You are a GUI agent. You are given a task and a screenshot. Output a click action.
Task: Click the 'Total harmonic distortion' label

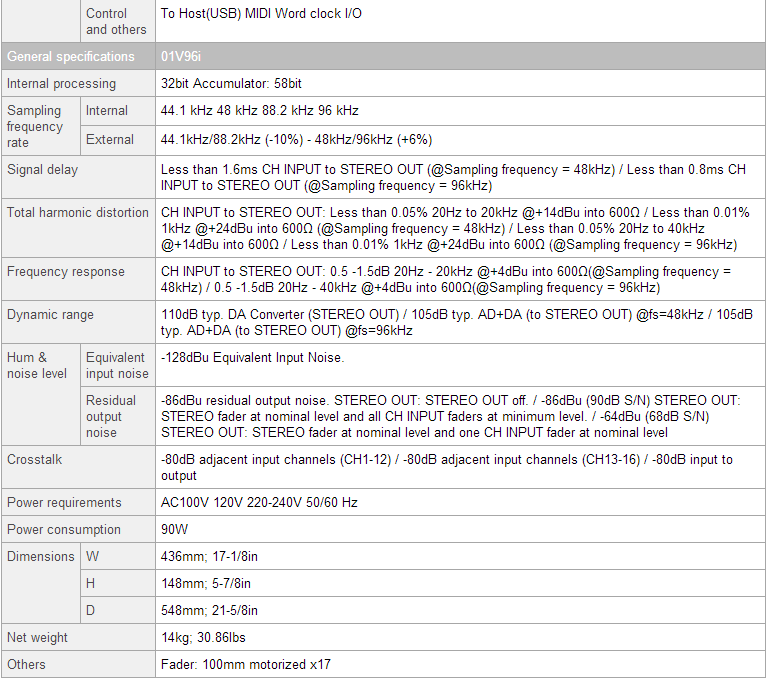point(78,212)
